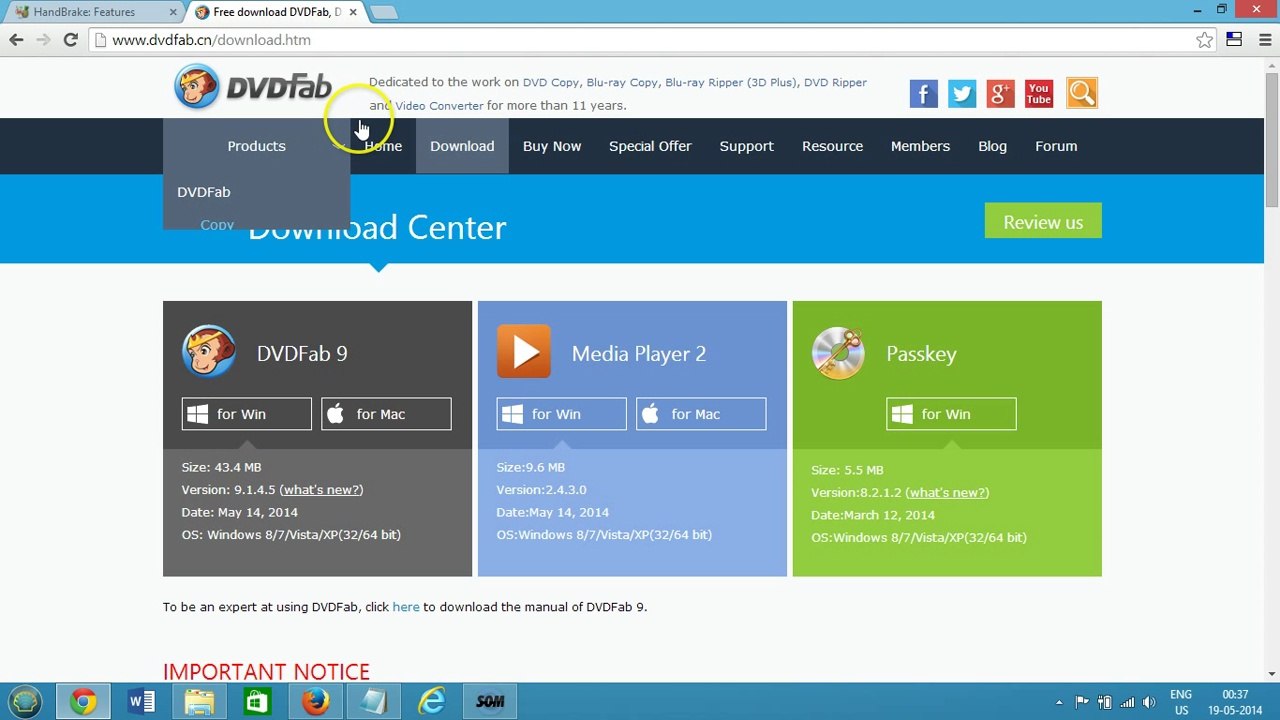The image size is (1280, 720).
Task: Follow the DVD Ripper header link
Action: point(835,83)
